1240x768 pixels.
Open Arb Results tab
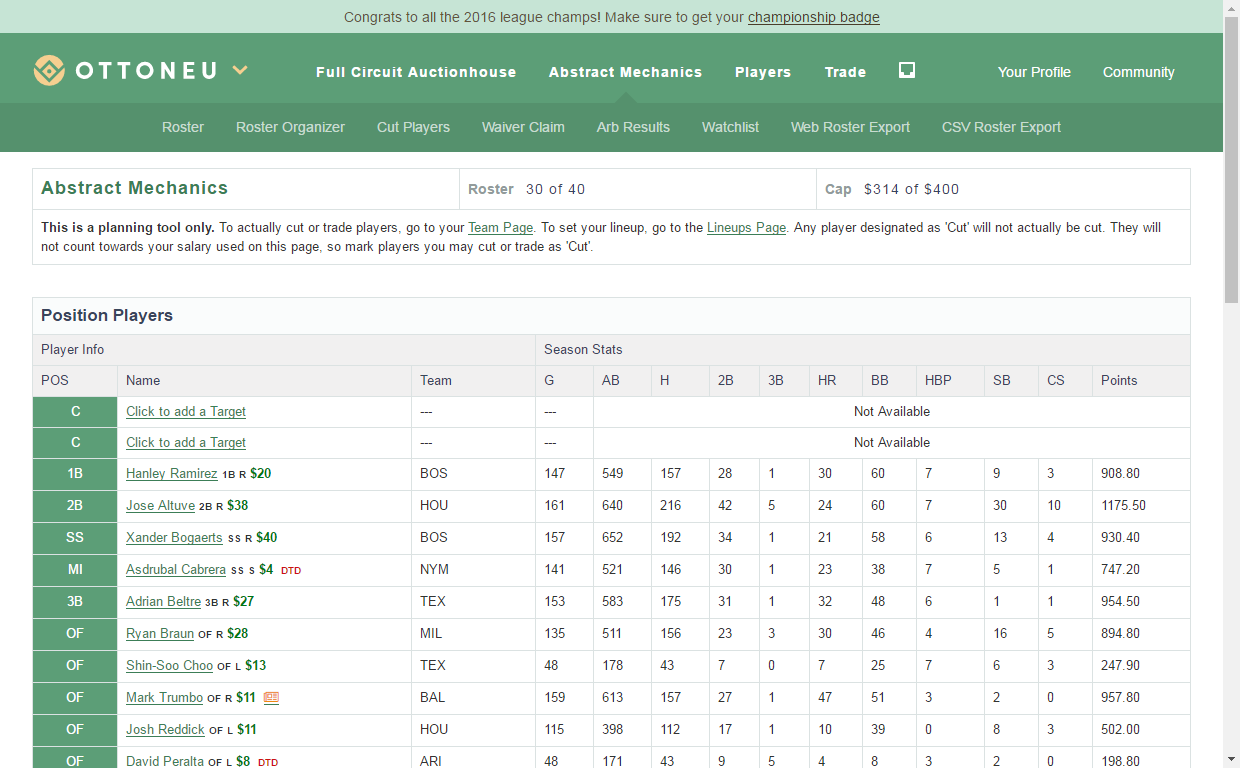click(633, 127)
